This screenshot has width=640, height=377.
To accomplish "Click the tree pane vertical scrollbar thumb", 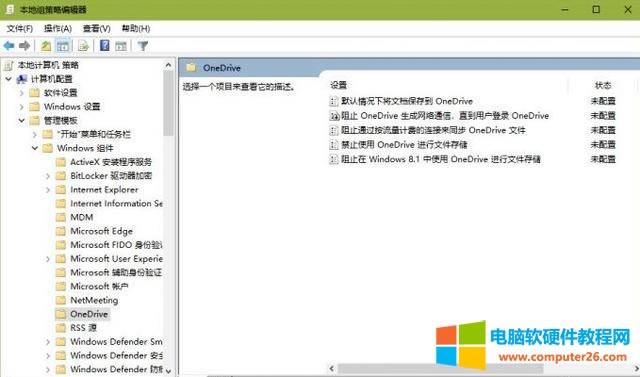I will [168, 103].
